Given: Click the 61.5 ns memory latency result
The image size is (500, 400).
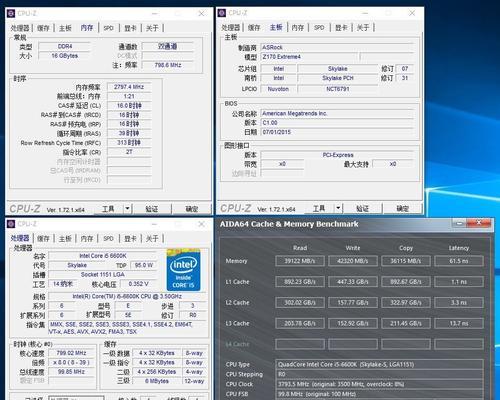Looking at the screenshot, I should [x=459, y=261].
